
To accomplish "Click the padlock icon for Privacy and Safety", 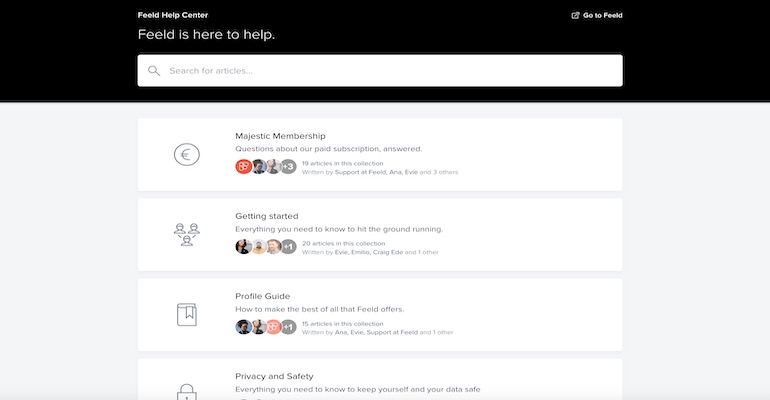I will pos(187,392).
